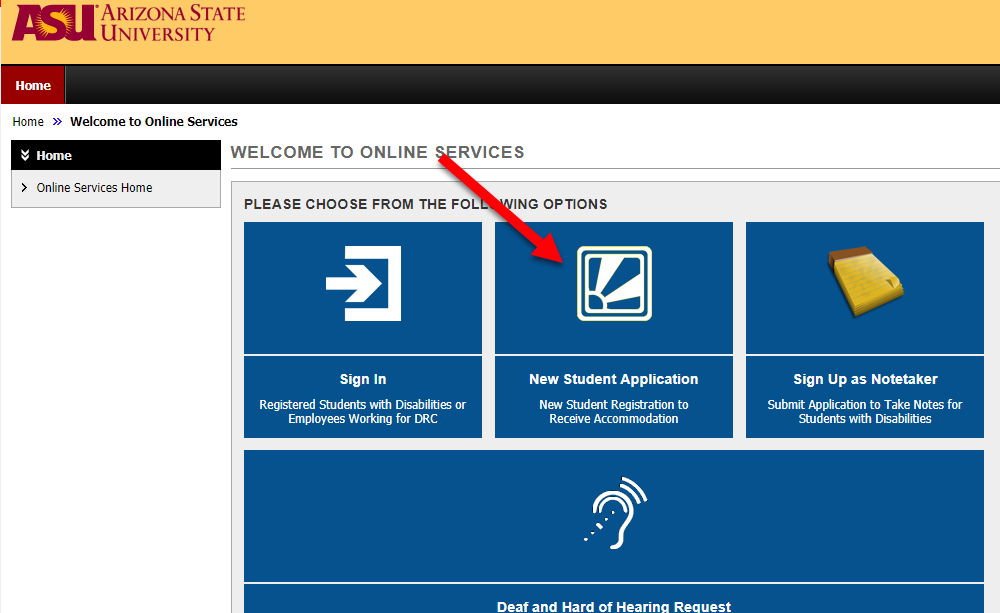Expand the arrow beside Online Services Home

coord(24,188)
